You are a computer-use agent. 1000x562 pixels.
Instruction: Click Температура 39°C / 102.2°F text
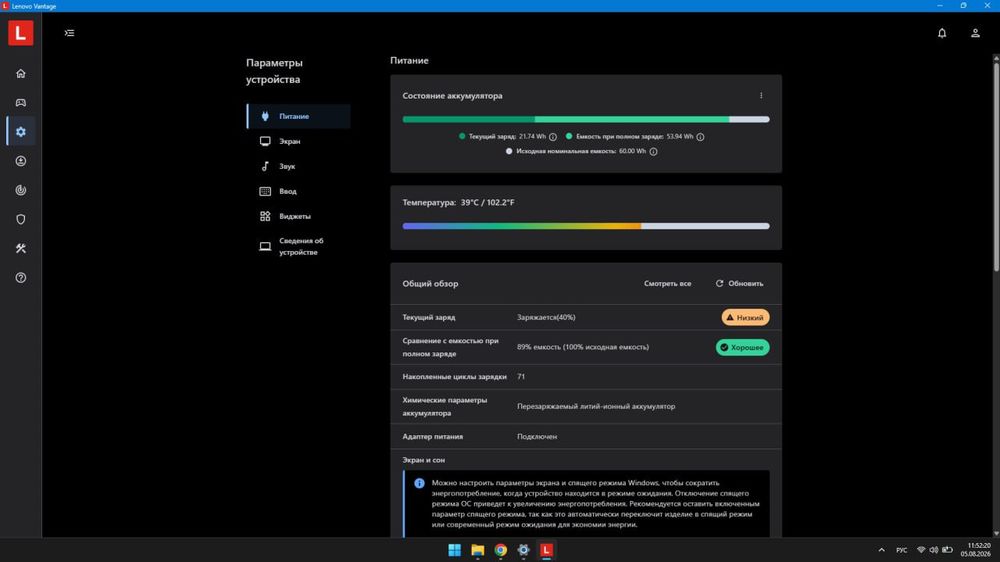[459, 202]
